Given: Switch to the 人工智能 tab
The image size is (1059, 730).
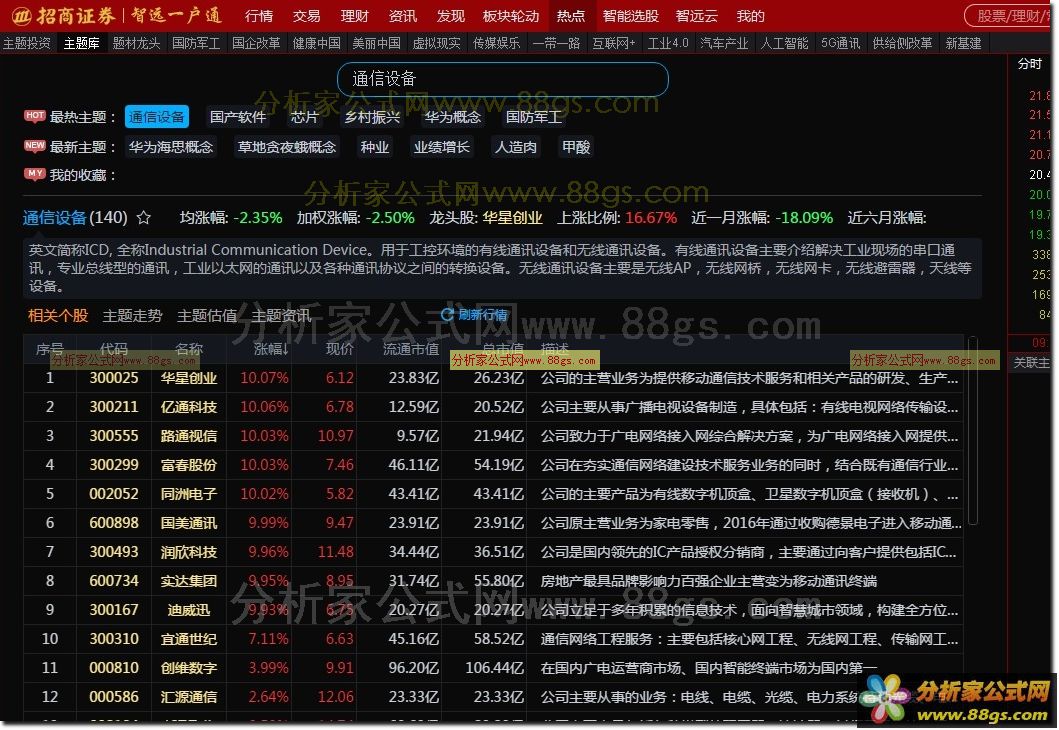Looking at the screenshot, I should click(x=784, y=44).
